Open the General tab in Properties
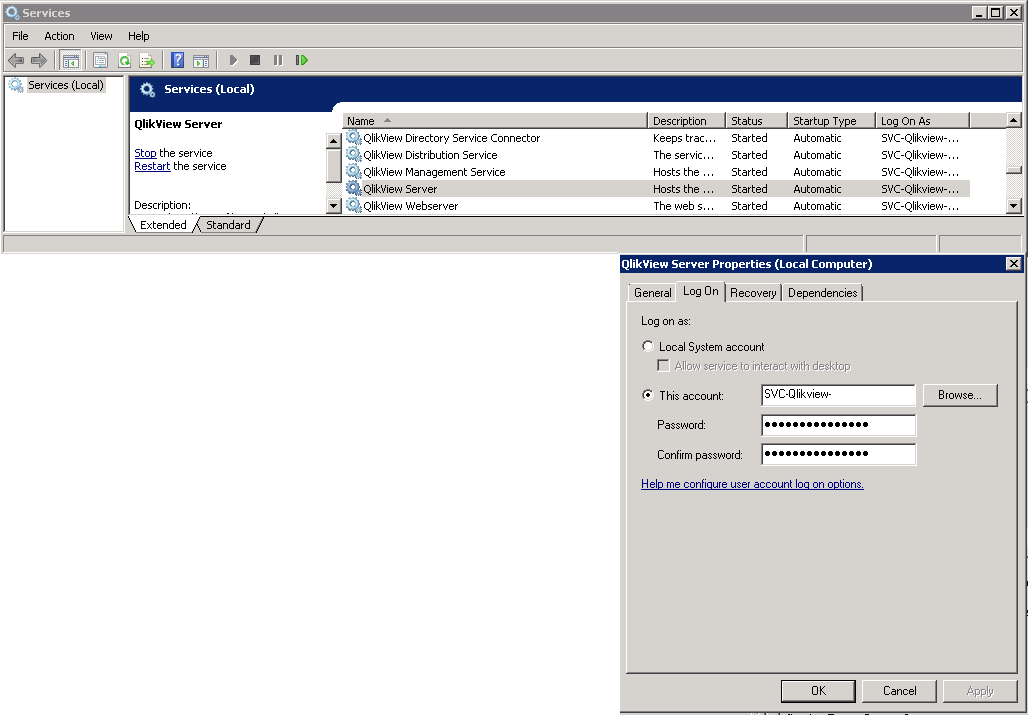The image size is (1028, 715). (x=652, y=293)
